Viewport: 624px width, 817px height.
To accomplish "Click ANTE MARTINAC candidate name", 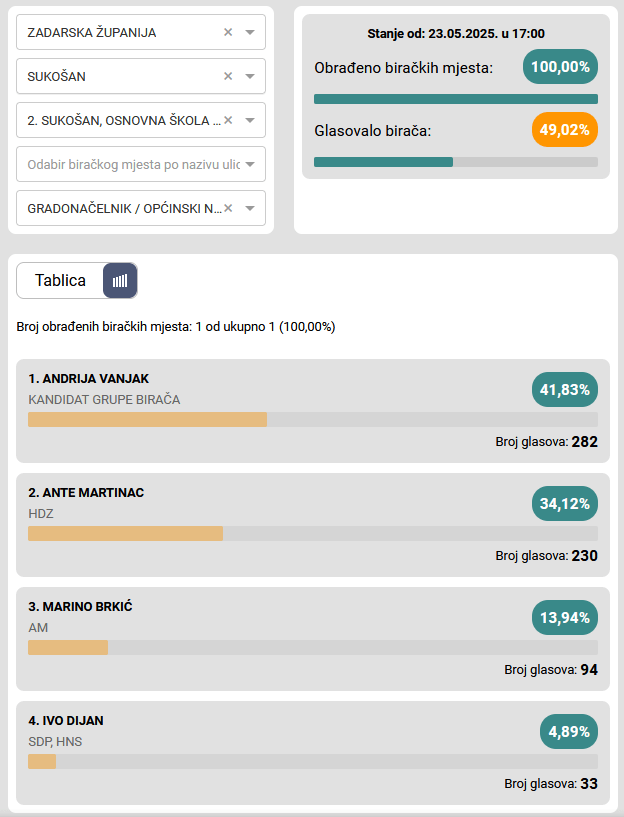I will 86,493.
